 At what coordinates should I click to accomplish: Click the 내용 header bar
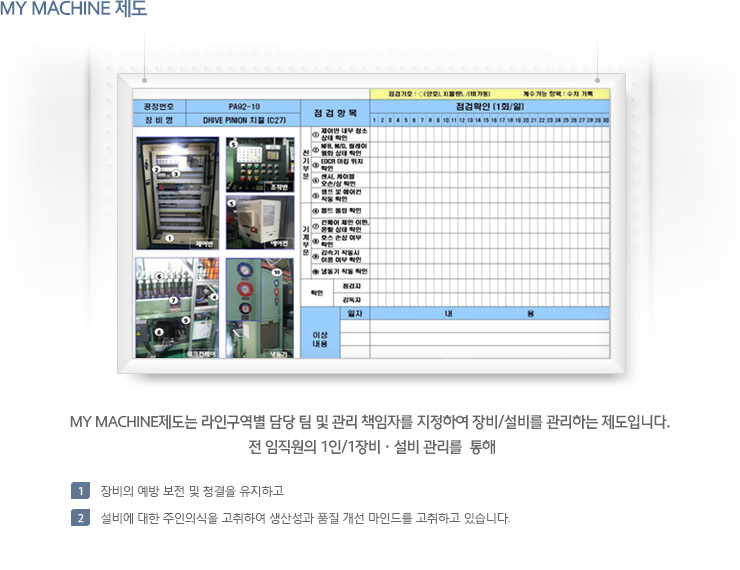tap(490, 313)
